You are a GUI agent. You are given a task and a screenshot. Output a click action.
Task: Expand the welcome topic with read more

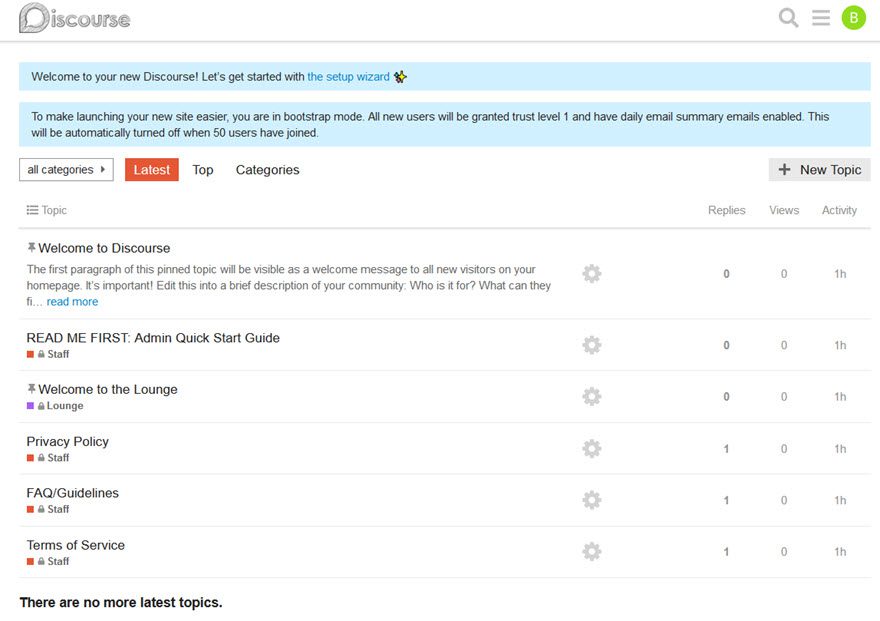pyautogui.click(x=72, y=301)
